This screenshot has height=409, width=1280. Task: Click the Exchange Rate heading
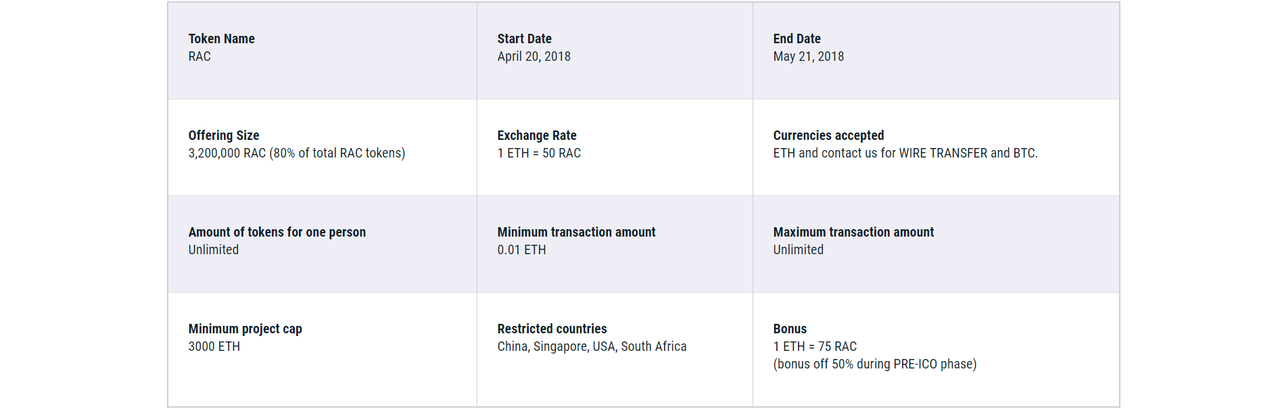[537, 136]
